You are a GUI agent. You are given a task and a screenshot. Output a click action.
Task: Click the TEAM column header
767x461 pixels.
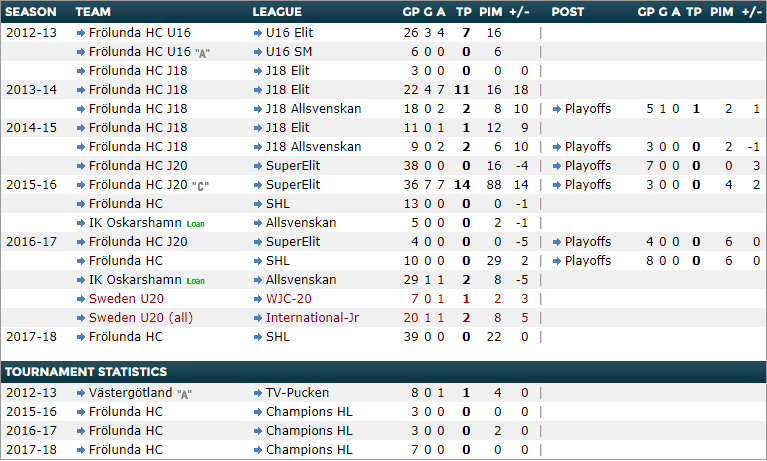93,12
